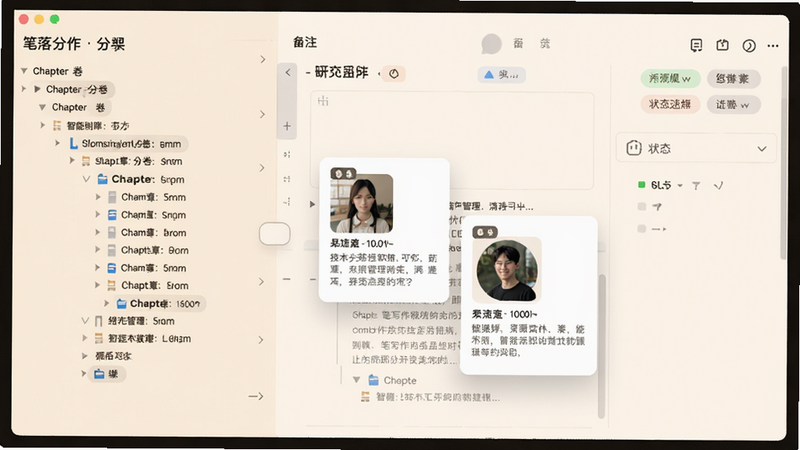Open the history clock icon at top right
800x450 pixels.
click(748, 46)
